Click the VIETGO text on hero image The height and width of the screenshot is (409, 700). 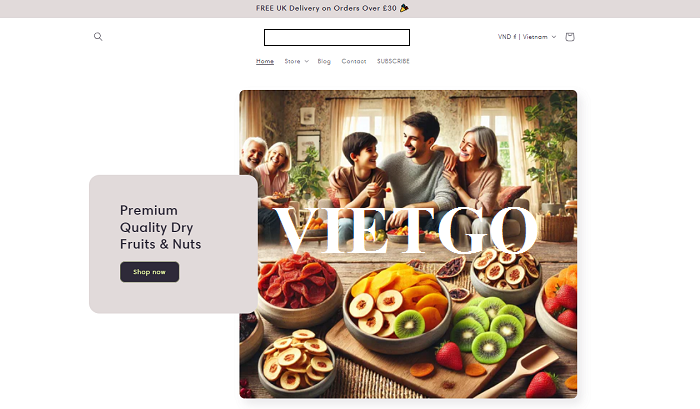pyautogui.click(x=405, y=231)
